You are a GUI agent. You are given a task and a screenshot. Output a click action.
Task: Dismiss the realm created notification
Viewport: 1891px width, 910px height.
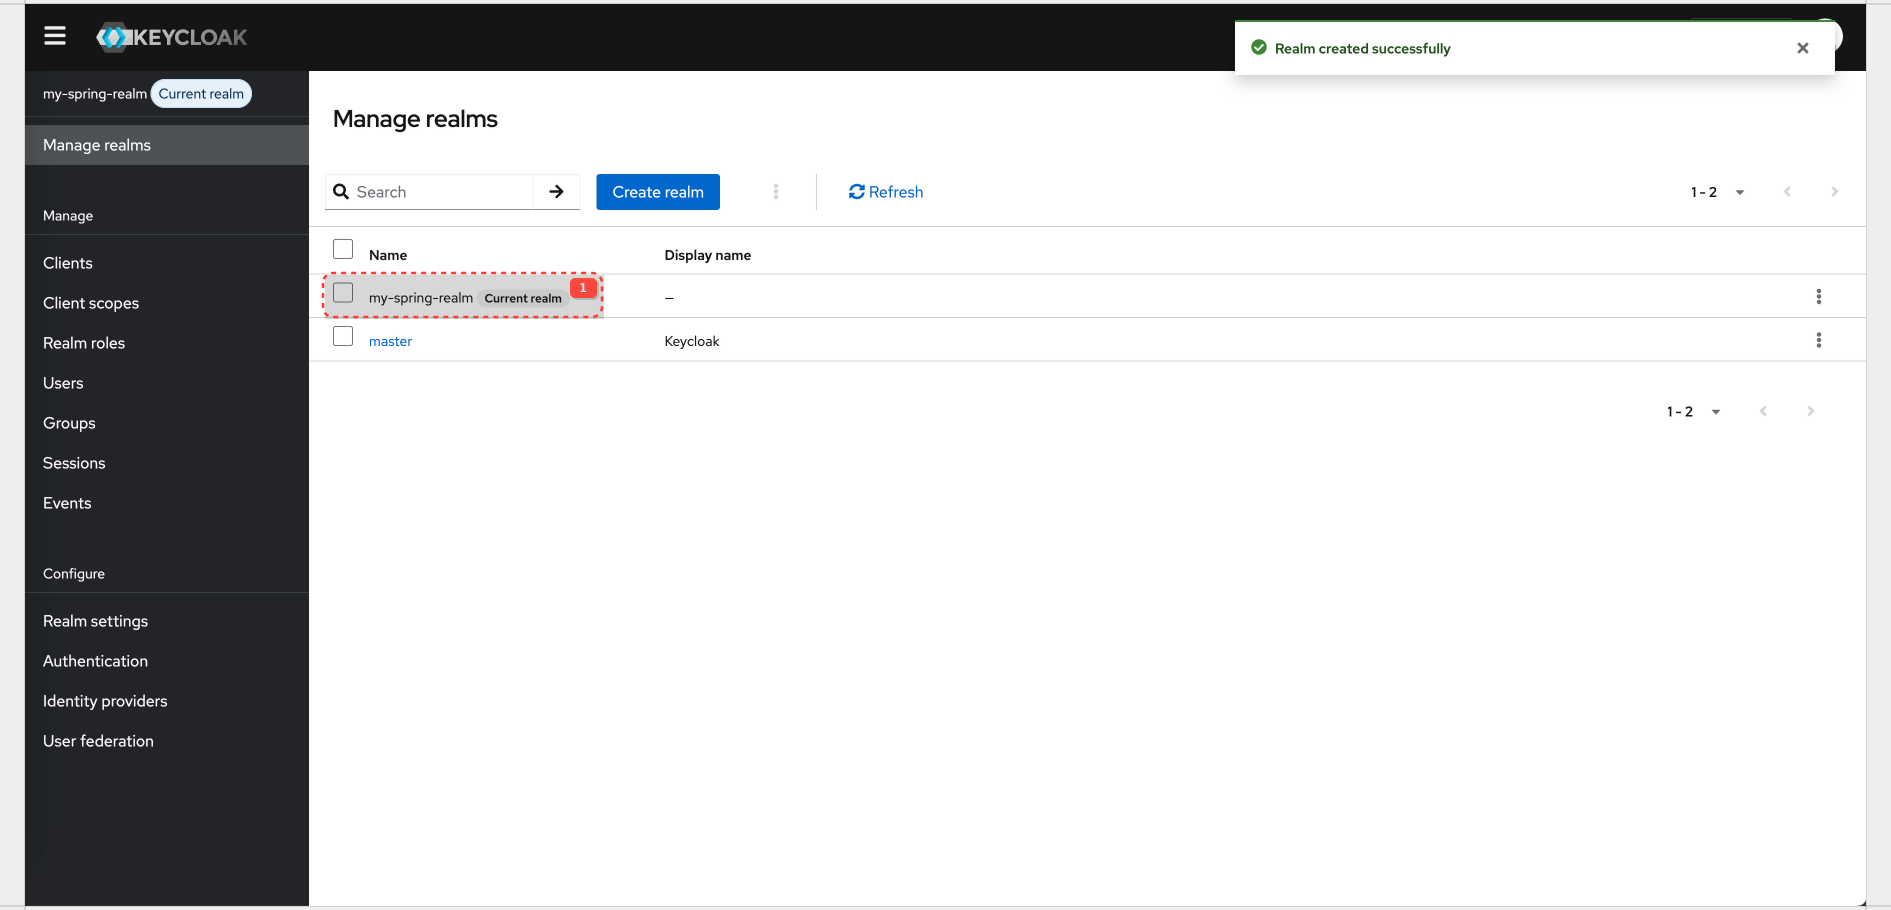point(1802,47)
